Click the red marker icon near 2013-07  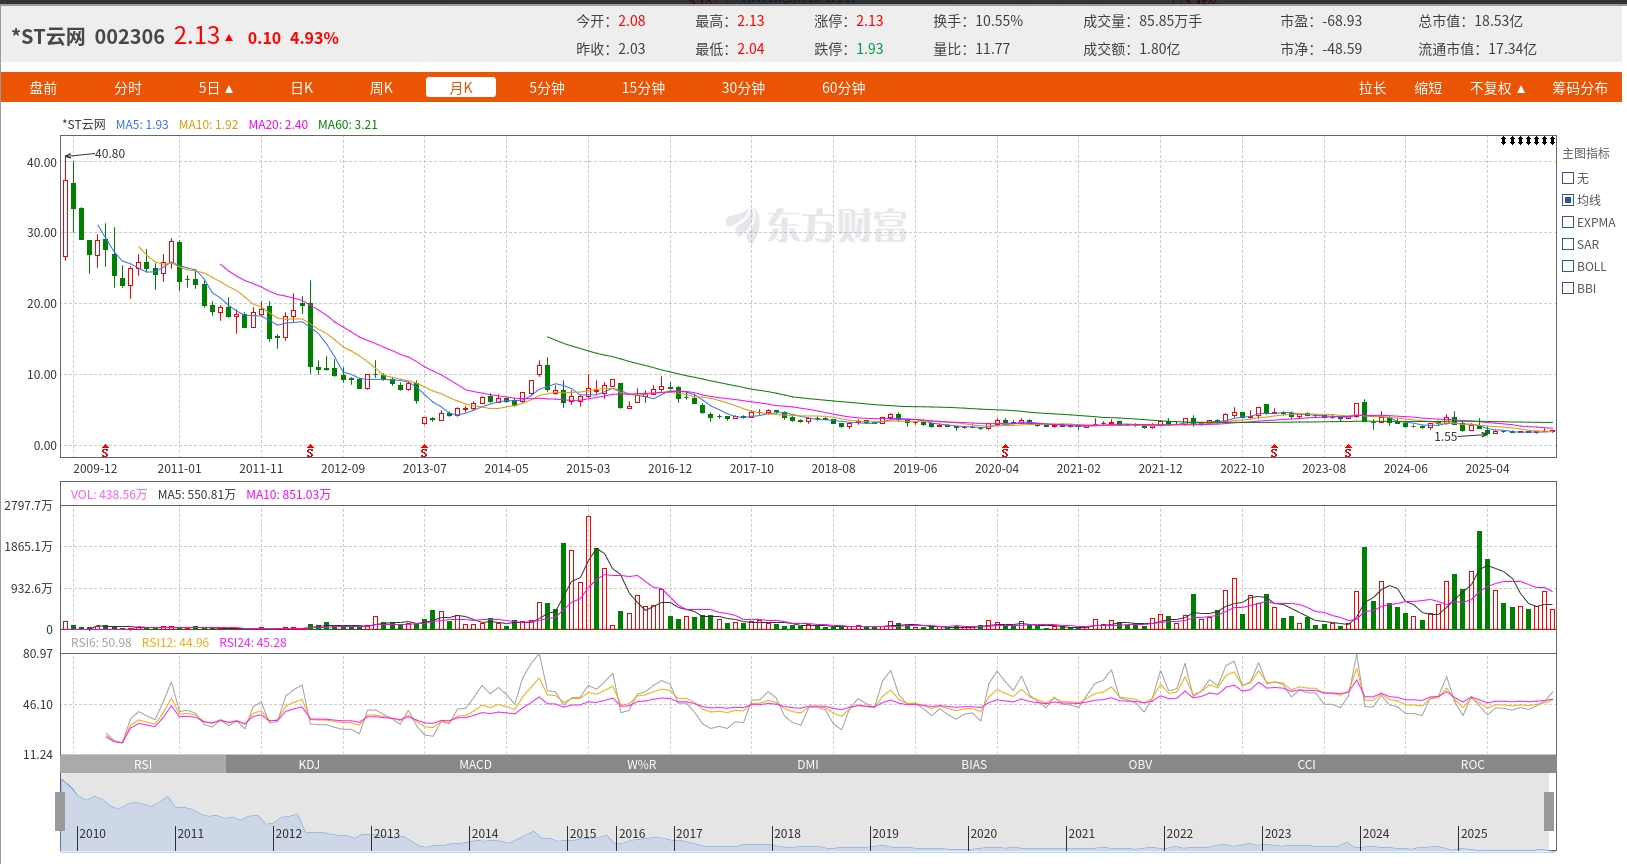[424, 451]
